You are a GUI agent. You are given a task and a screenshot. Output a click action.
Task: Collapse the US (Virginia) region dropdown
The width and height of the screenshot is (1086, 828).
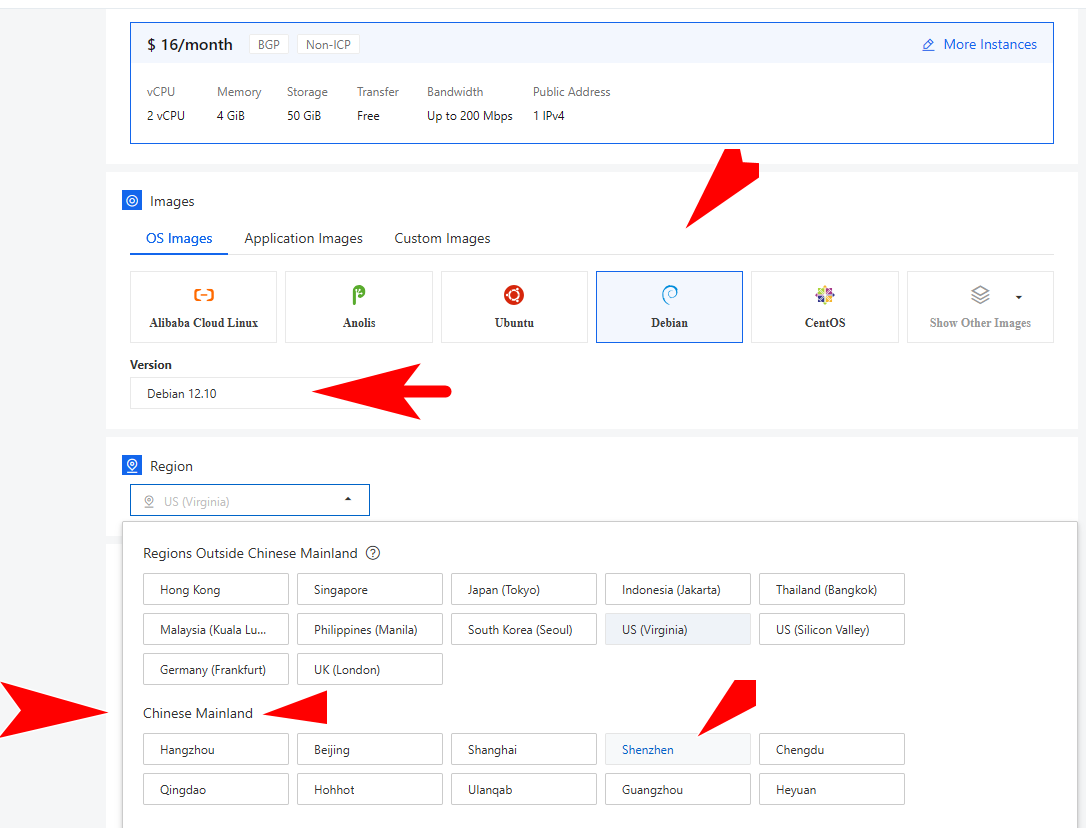(x=250, y=500)
